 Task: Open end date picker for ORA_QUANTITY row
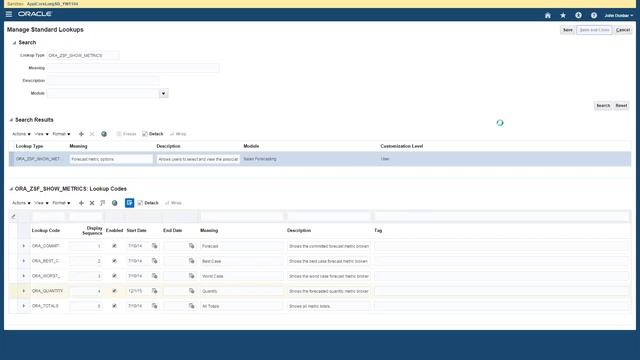[x=191, y=291]
